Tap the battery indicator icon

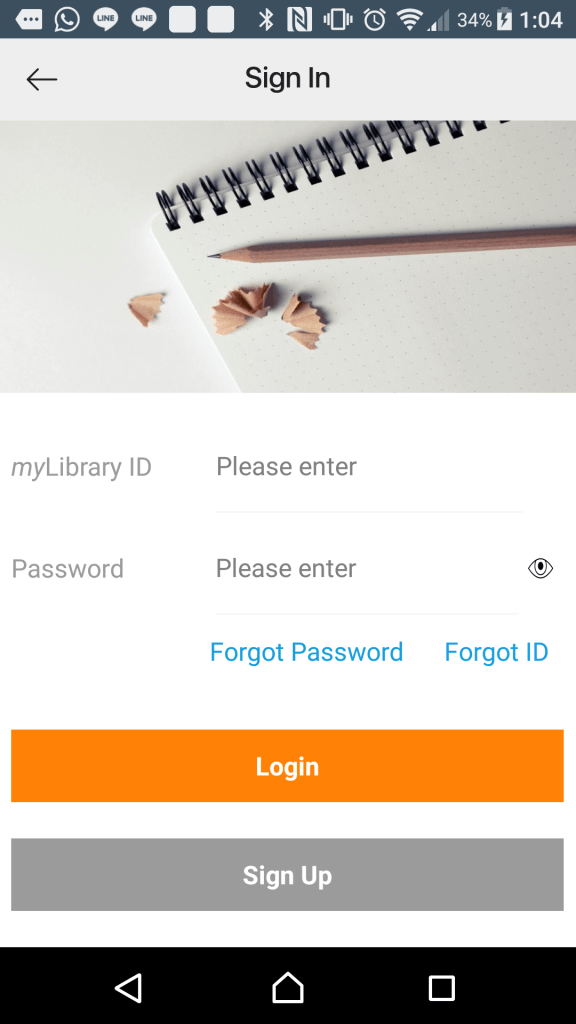(504, 20)
